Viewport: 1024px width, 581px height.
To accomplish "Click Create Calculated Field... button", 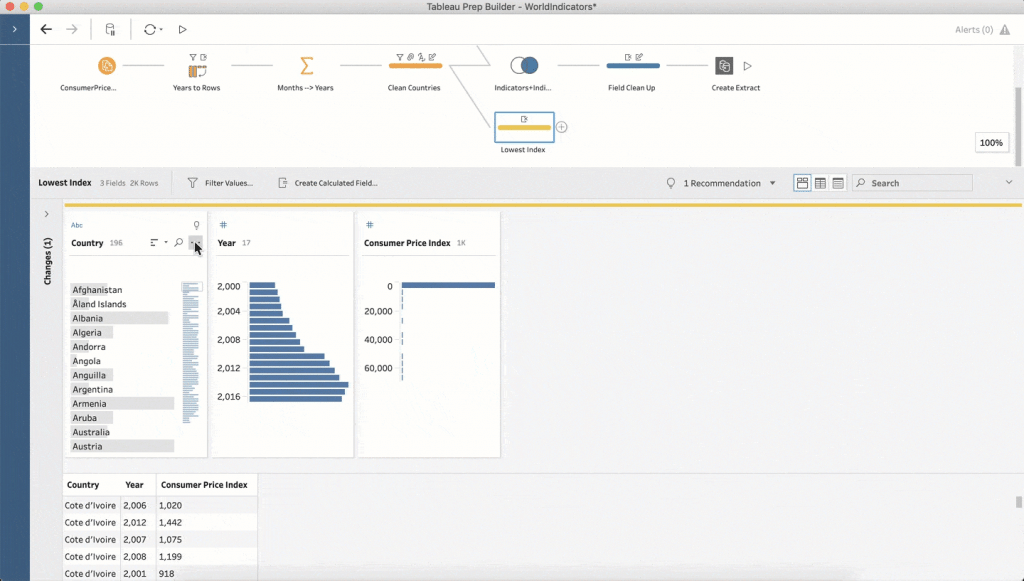I will (328, 183).
